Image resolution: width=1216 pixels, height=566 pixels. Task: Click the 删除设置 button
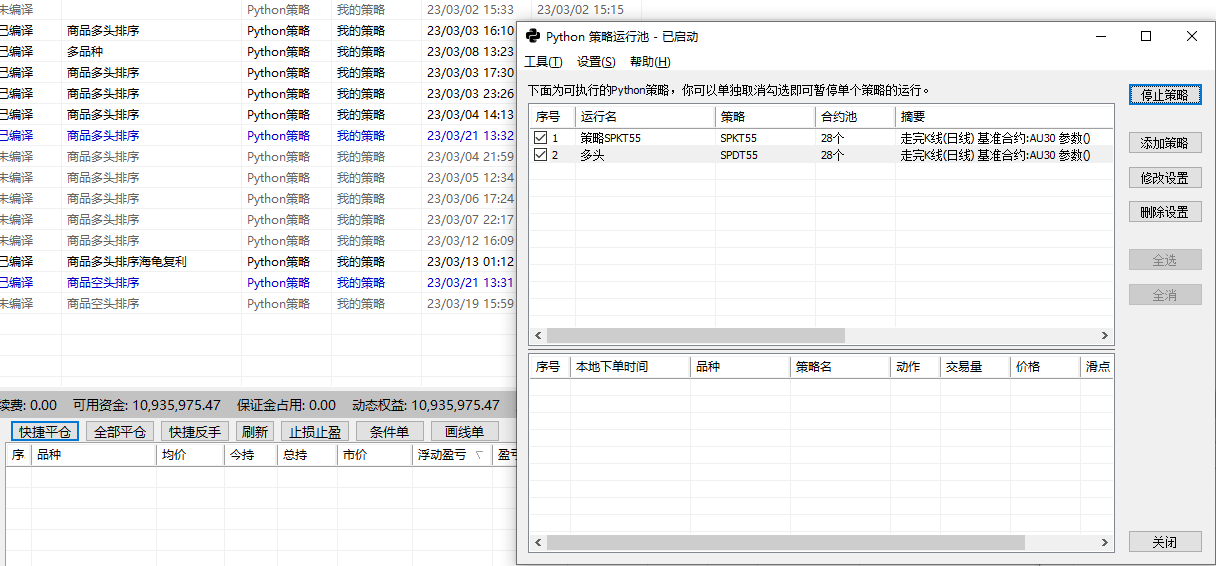[x=1164, y=212]
